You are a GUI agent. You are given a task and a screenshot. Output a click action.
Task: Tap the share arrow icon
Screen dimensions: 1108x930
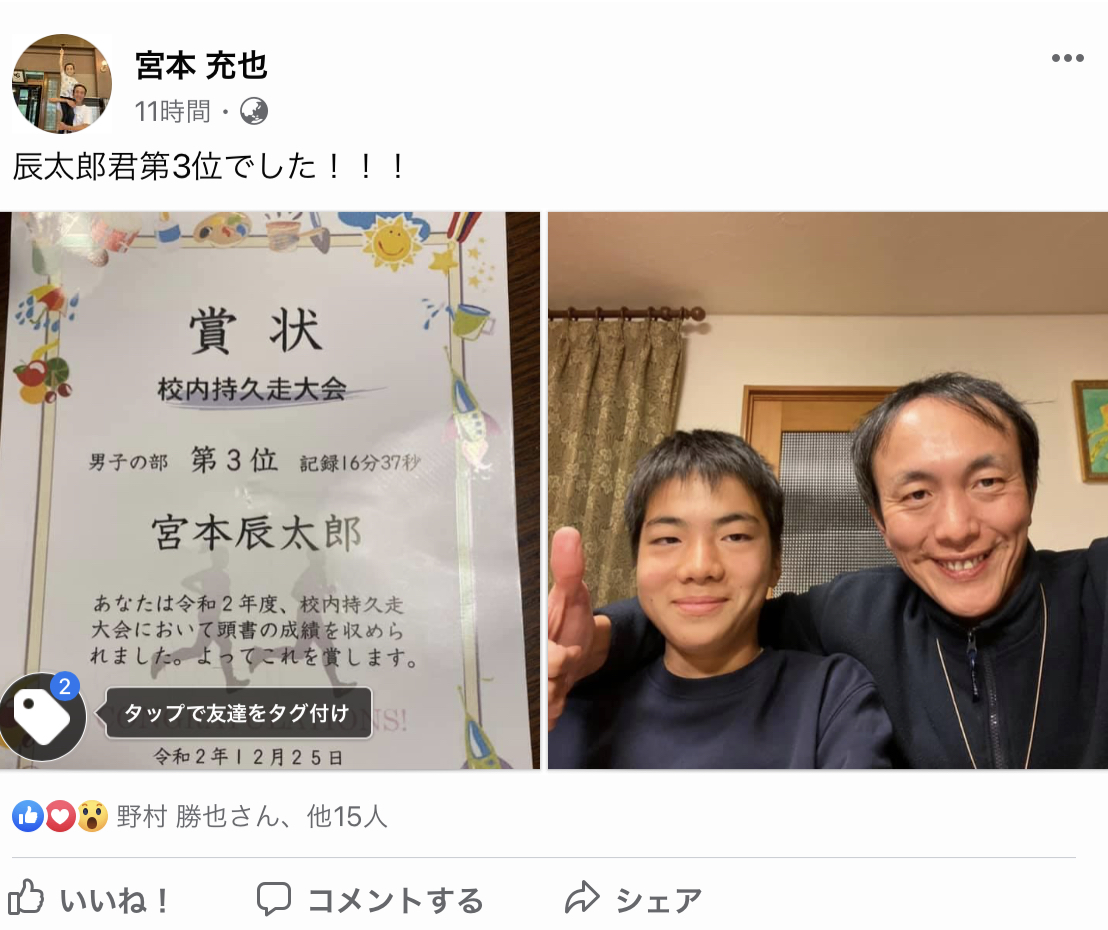point(582,897)
